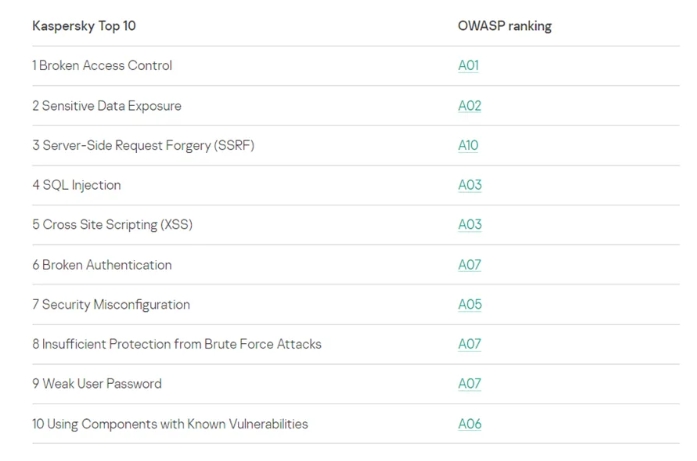Open the A10 link for SSRF

click(468, 145)
